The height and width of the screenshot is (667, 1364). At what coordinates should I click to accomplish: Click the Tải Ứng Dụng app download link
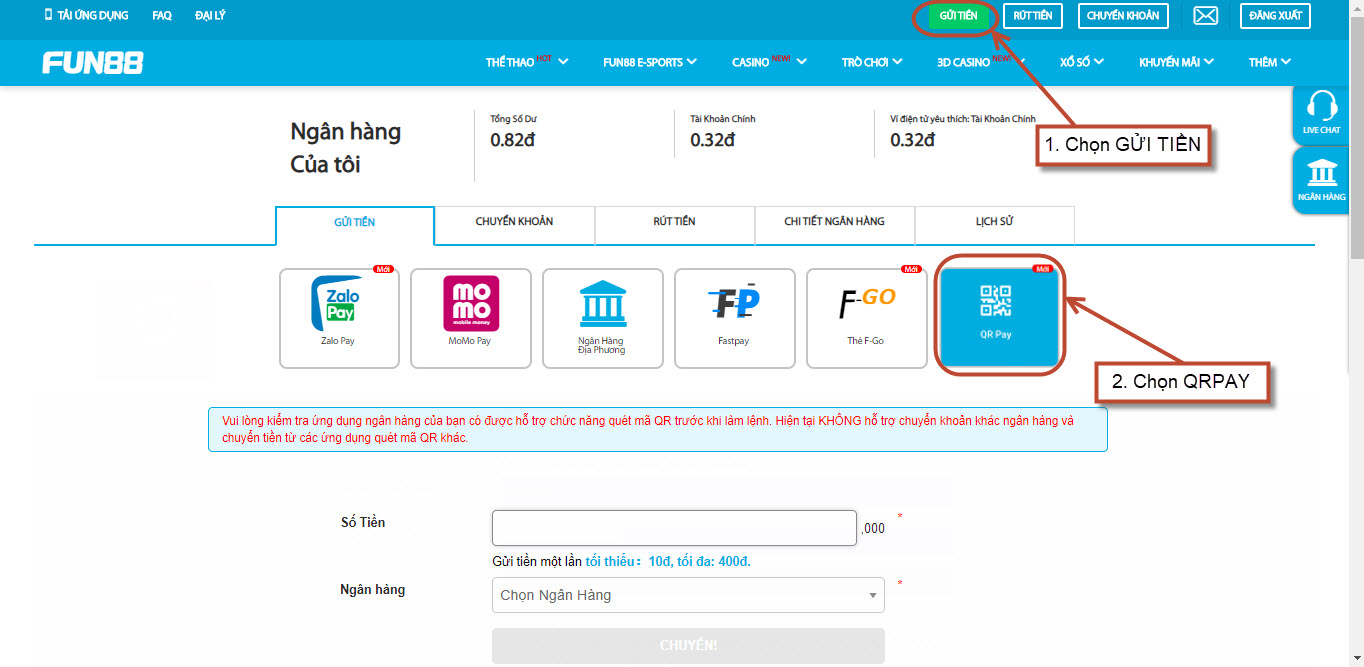pos(85,16)
